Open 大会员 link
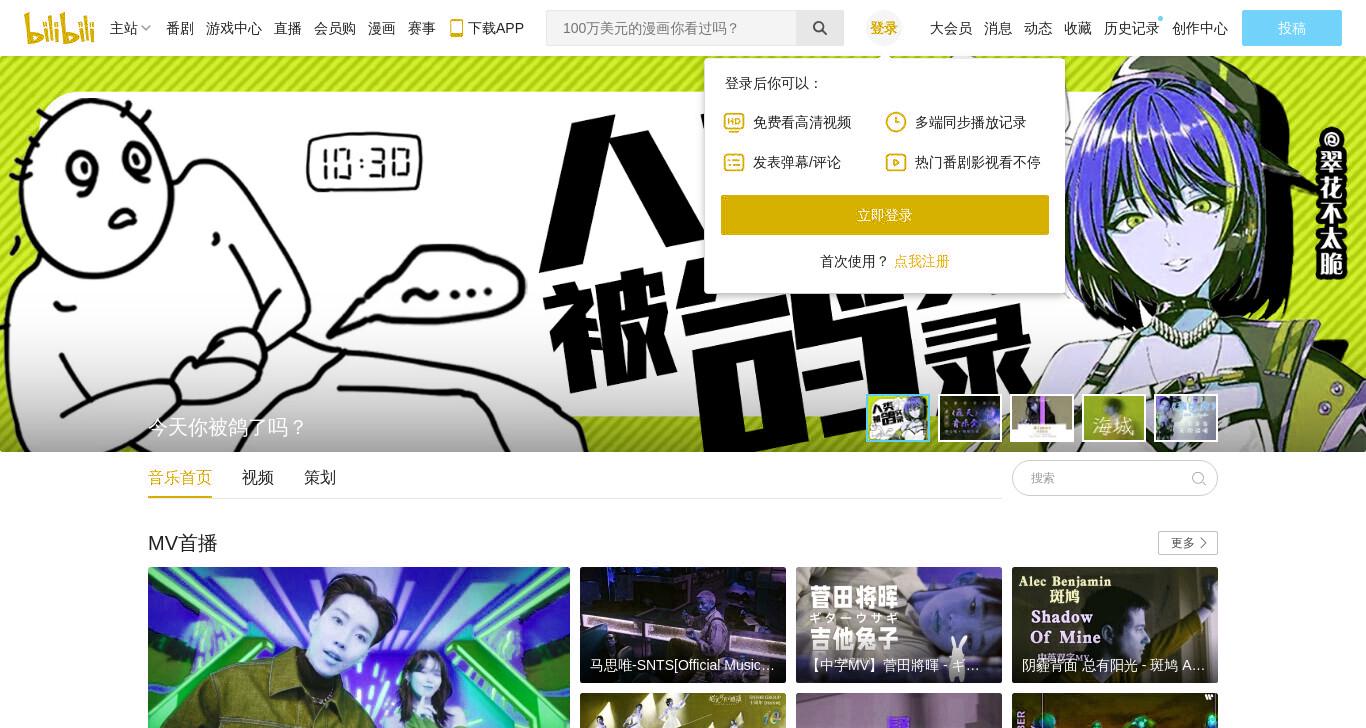 click(x=951, y=28)
